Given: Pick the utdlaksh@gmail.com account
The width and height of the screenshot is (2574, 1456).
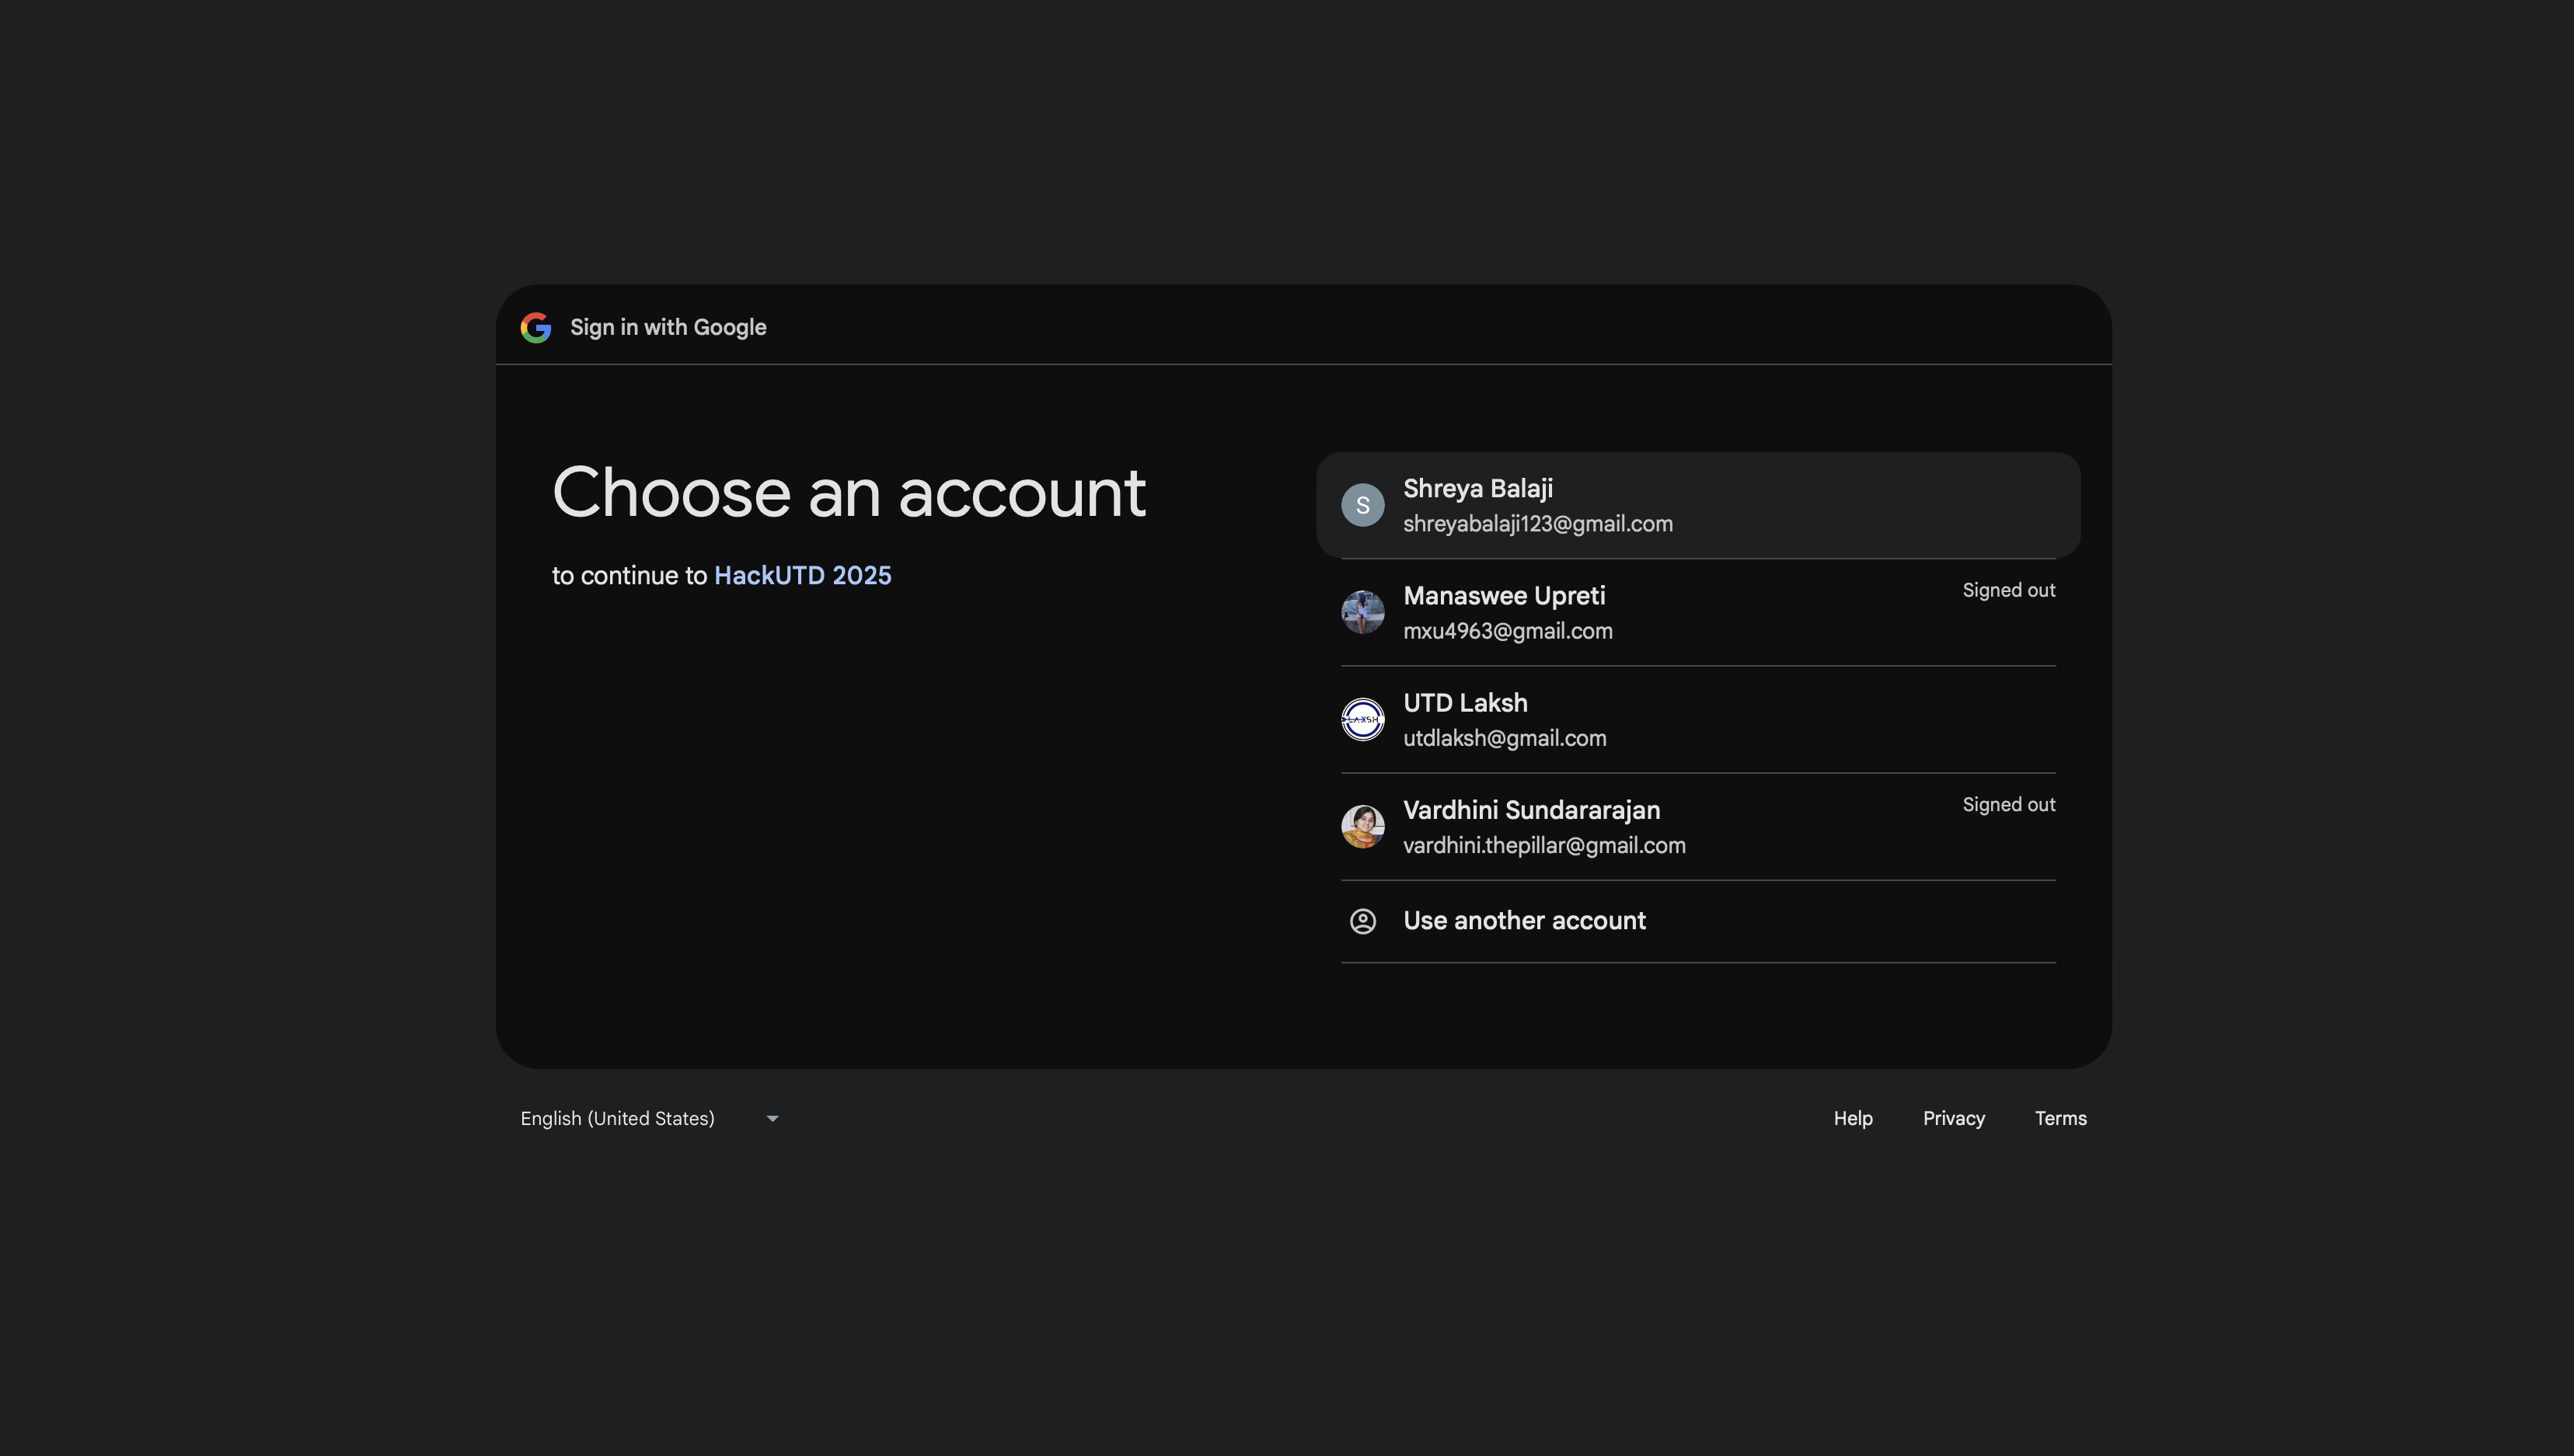Looking at the screenshot, I should click(x=1504, y=738).
